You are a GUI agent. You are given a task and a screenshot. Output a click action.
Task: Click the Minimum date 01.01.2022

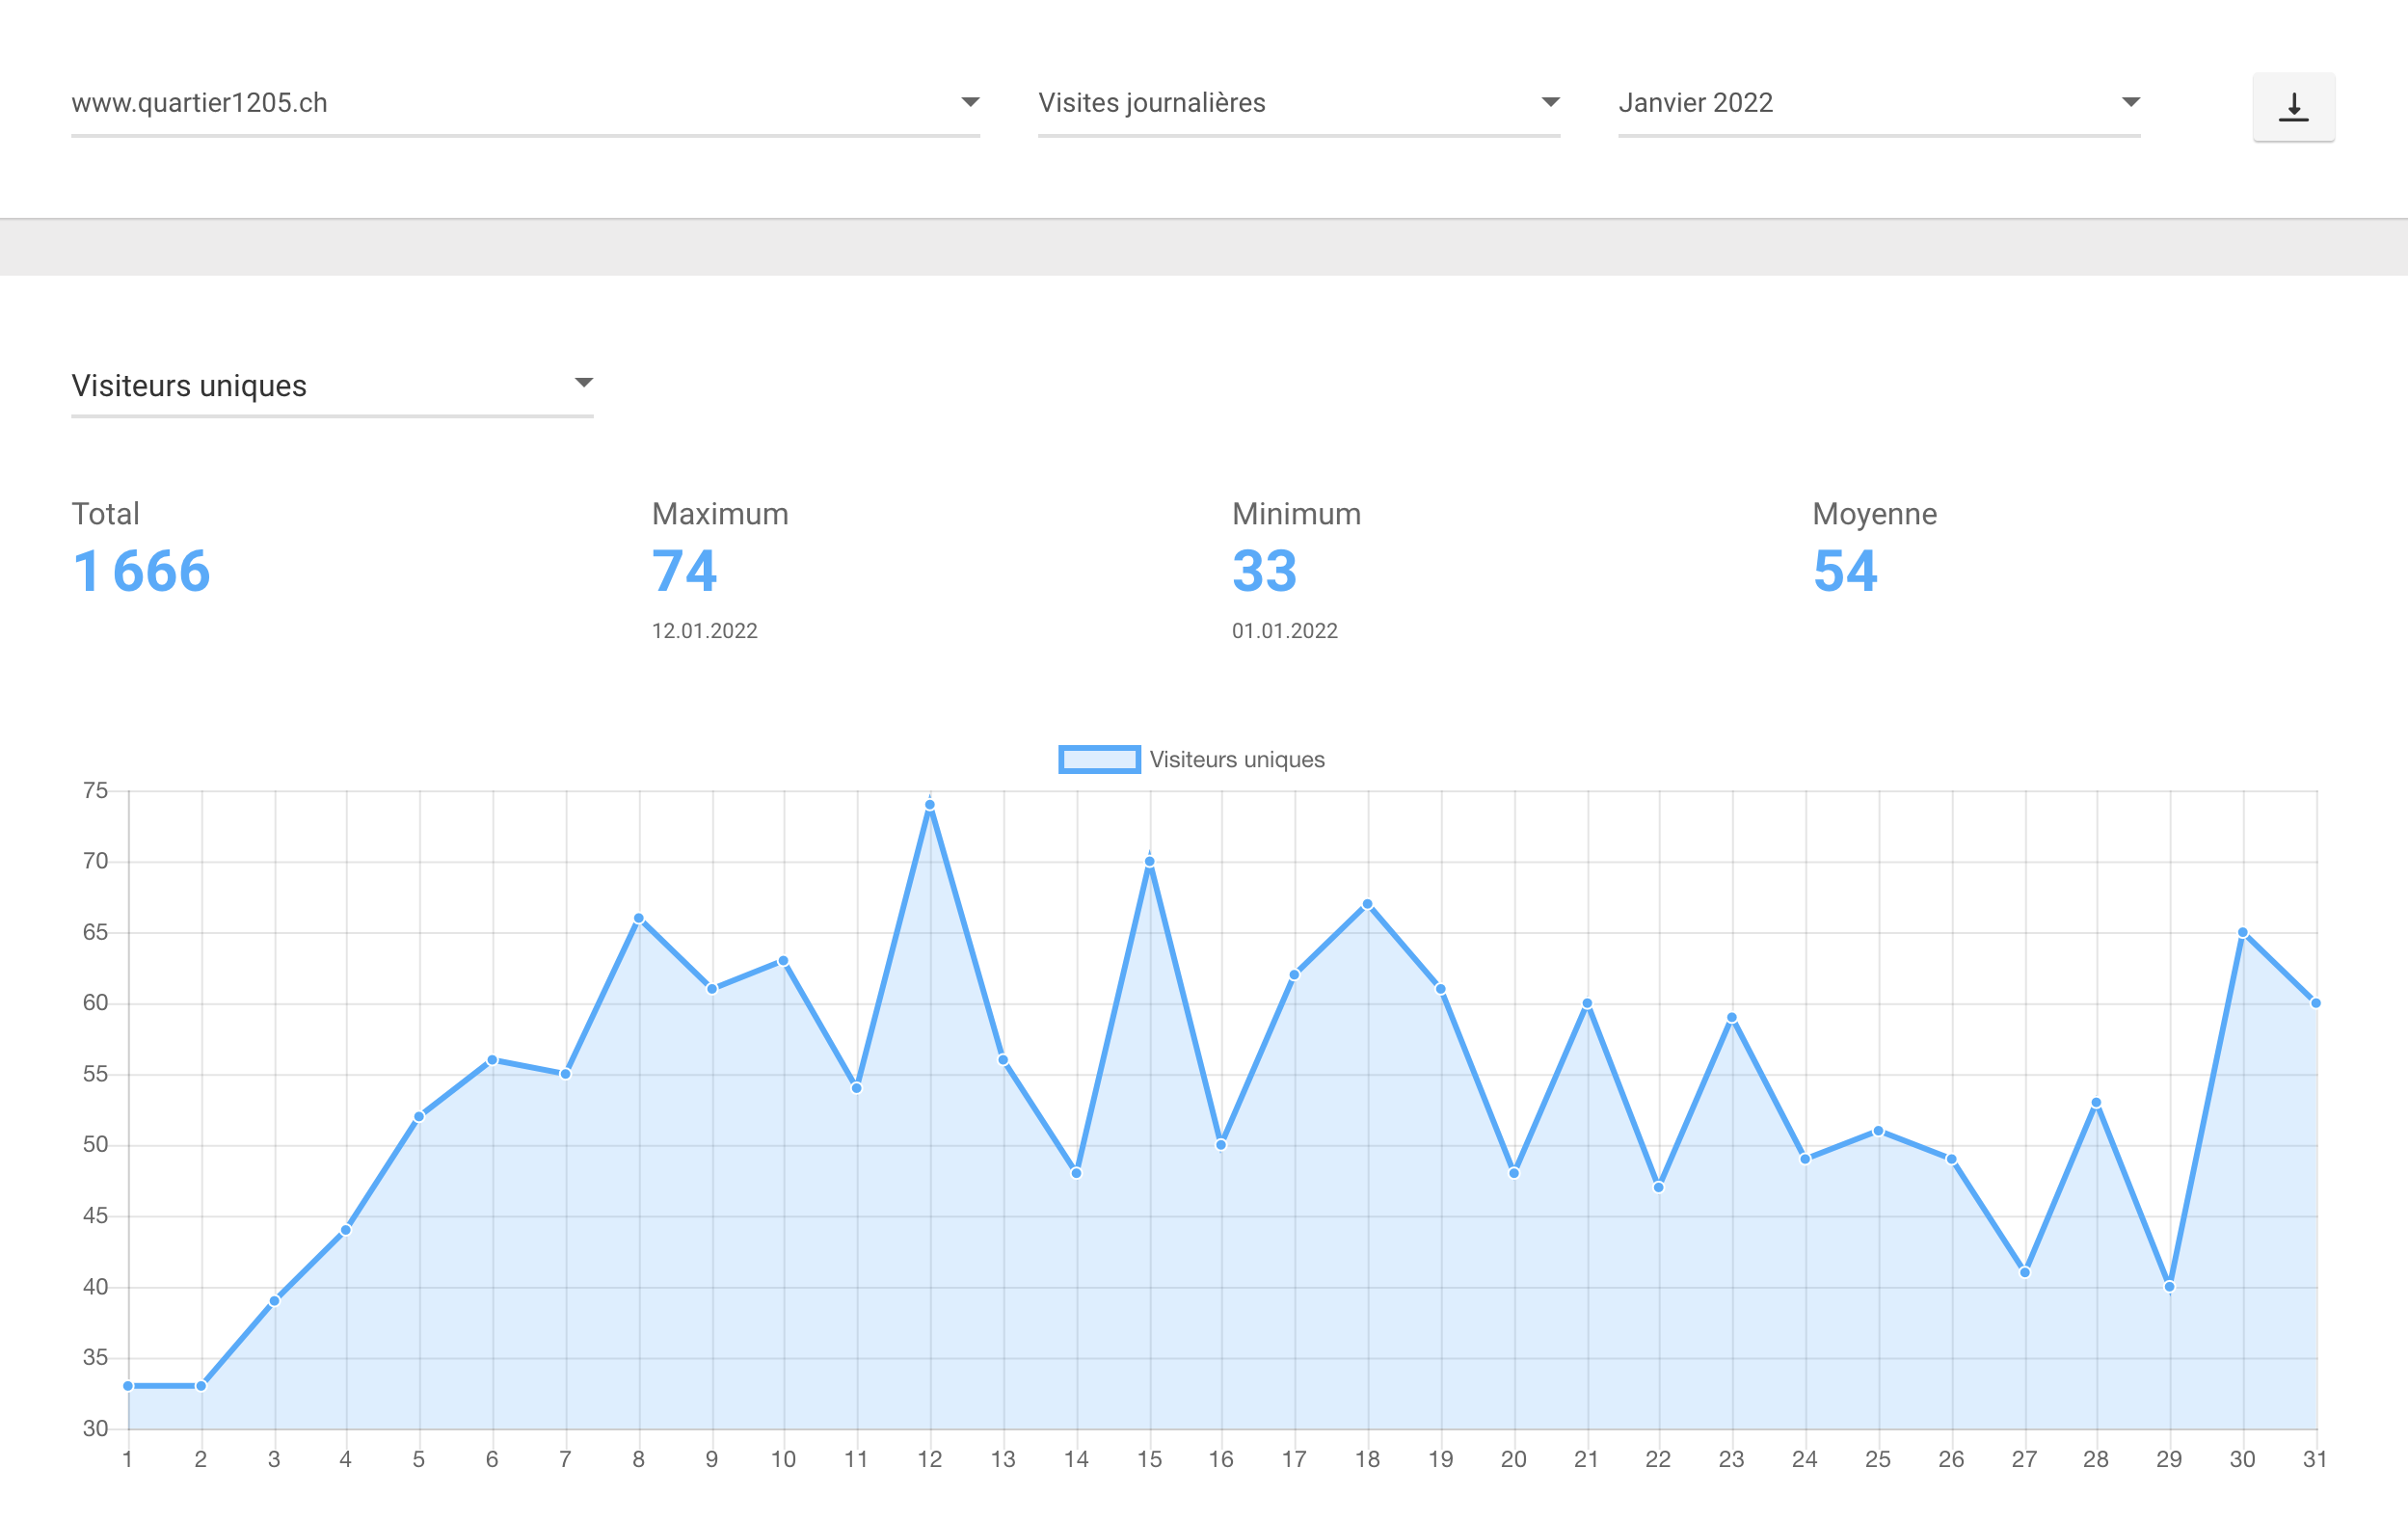[x=1285, y=631]
